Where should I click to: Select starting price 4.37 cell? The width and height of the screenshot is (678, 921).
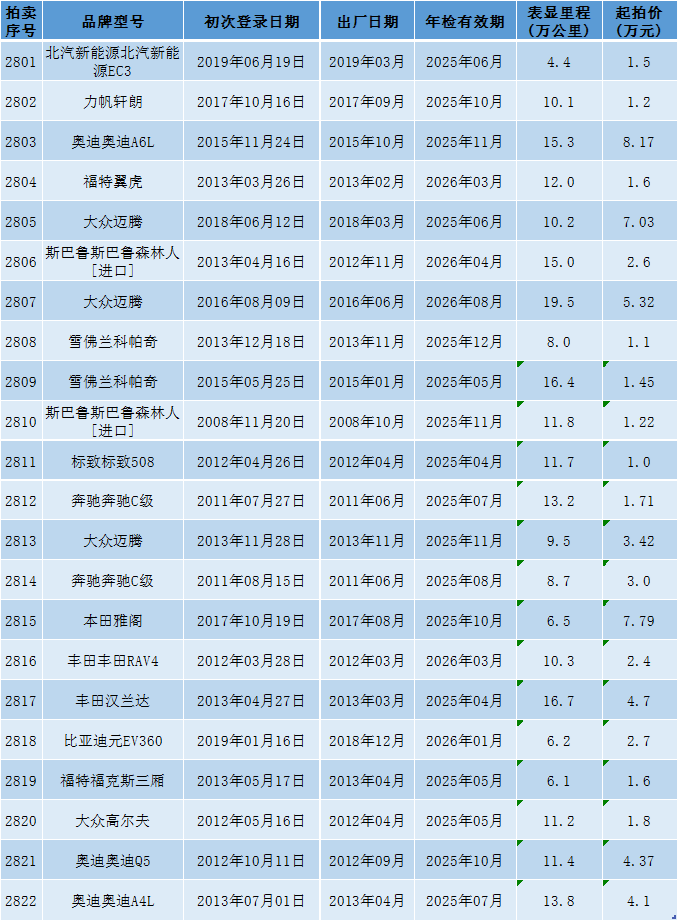pyautogui.click(x=639, y=861)
